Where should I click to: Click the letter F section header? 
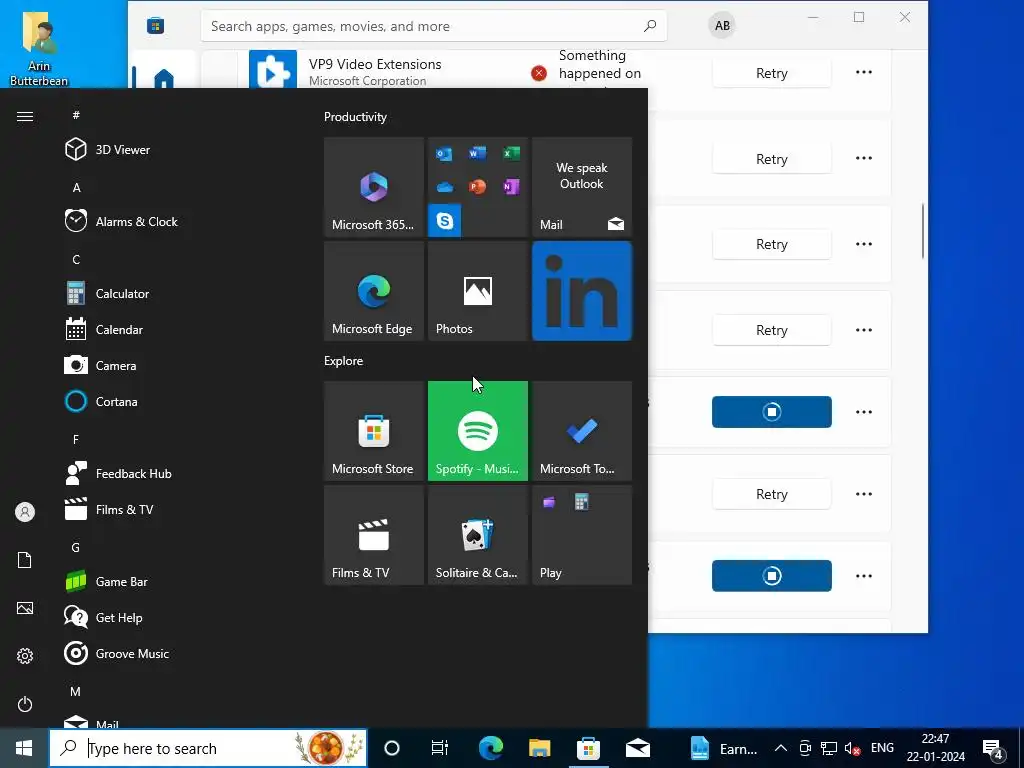pos(76,440)
